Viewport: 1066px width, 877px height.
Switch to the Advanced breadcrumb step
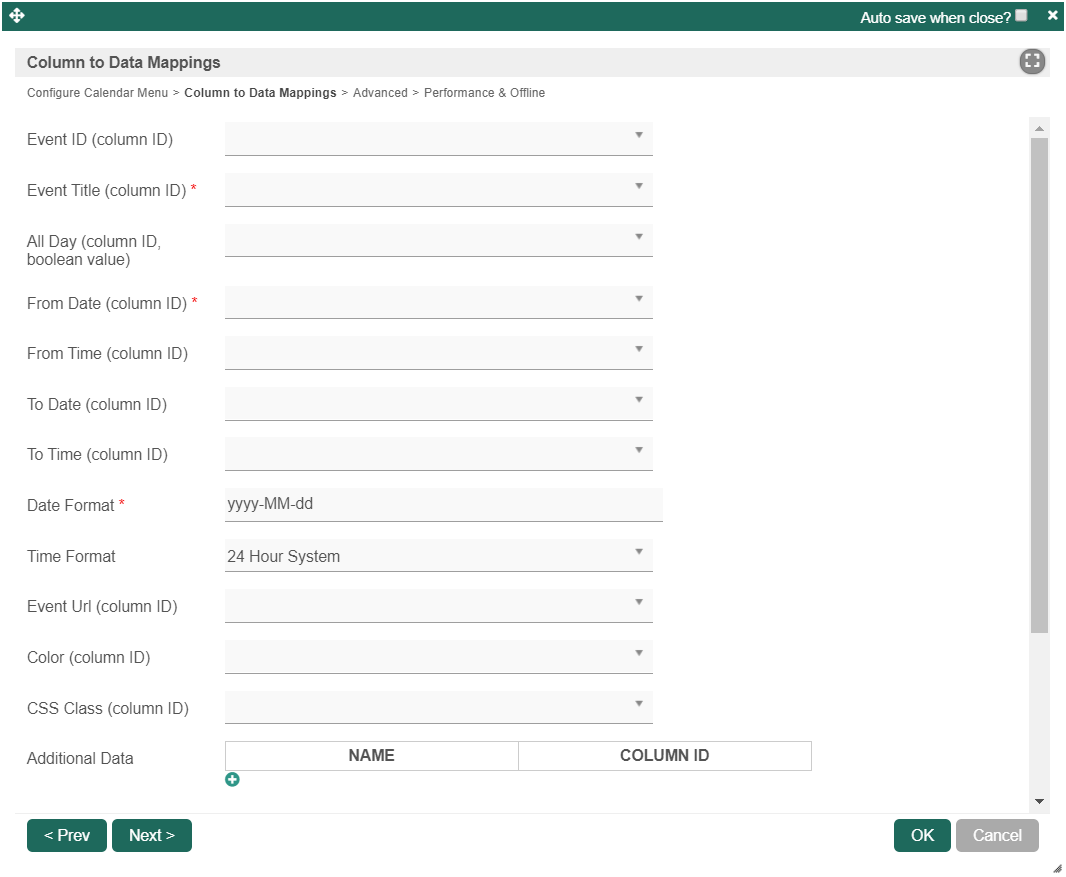coord(380,93)
